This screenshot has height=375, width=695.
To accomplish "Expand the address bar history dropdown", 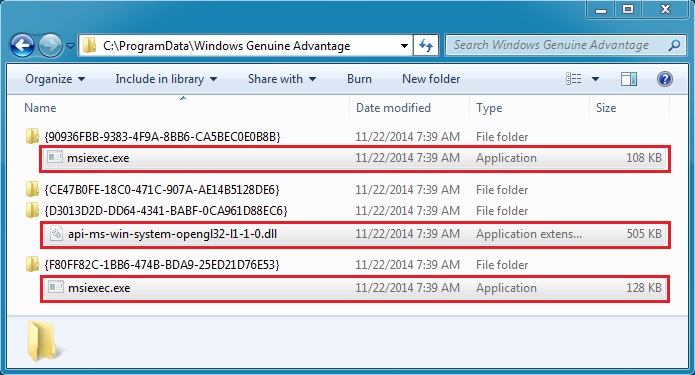I will (404, 46).
